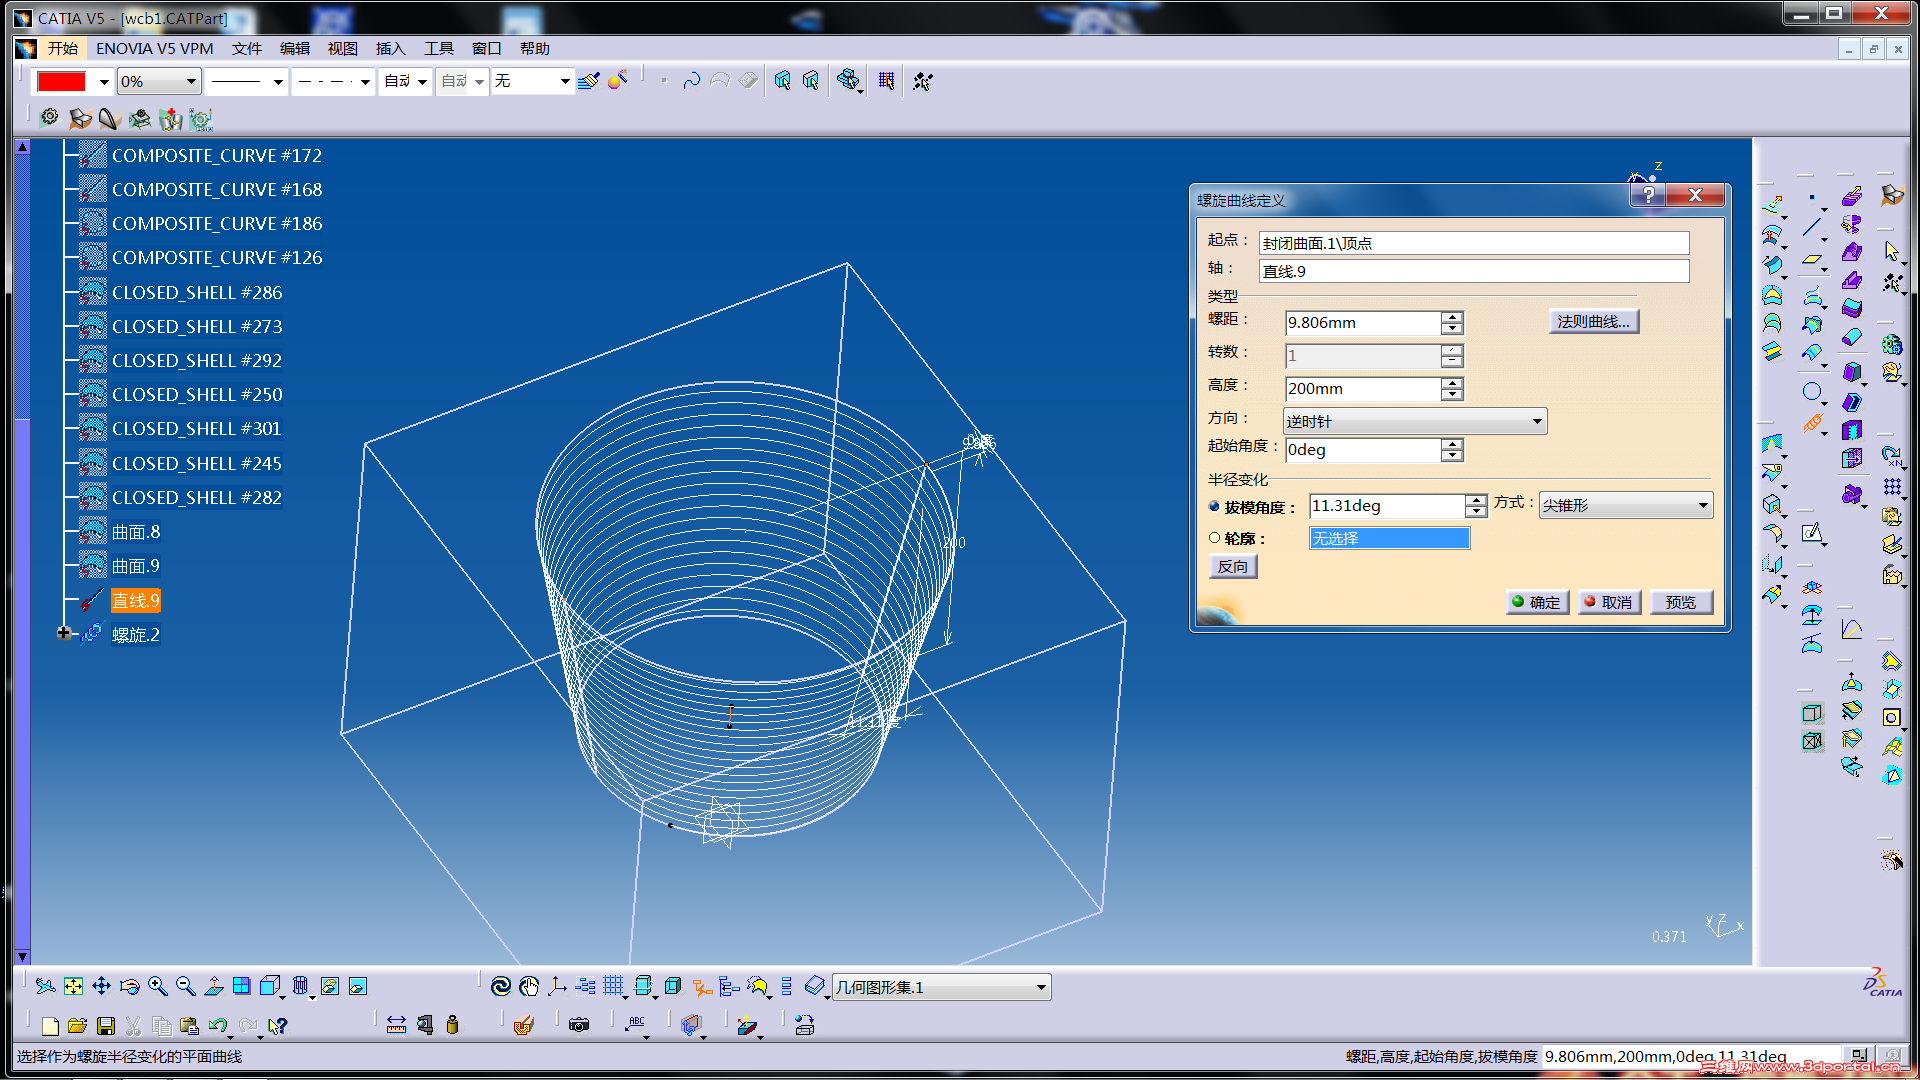Click the Paste clipboard icon
Image resolution: width=1920 pixels, height=1080 pixels.
[x=189, y=1025]
